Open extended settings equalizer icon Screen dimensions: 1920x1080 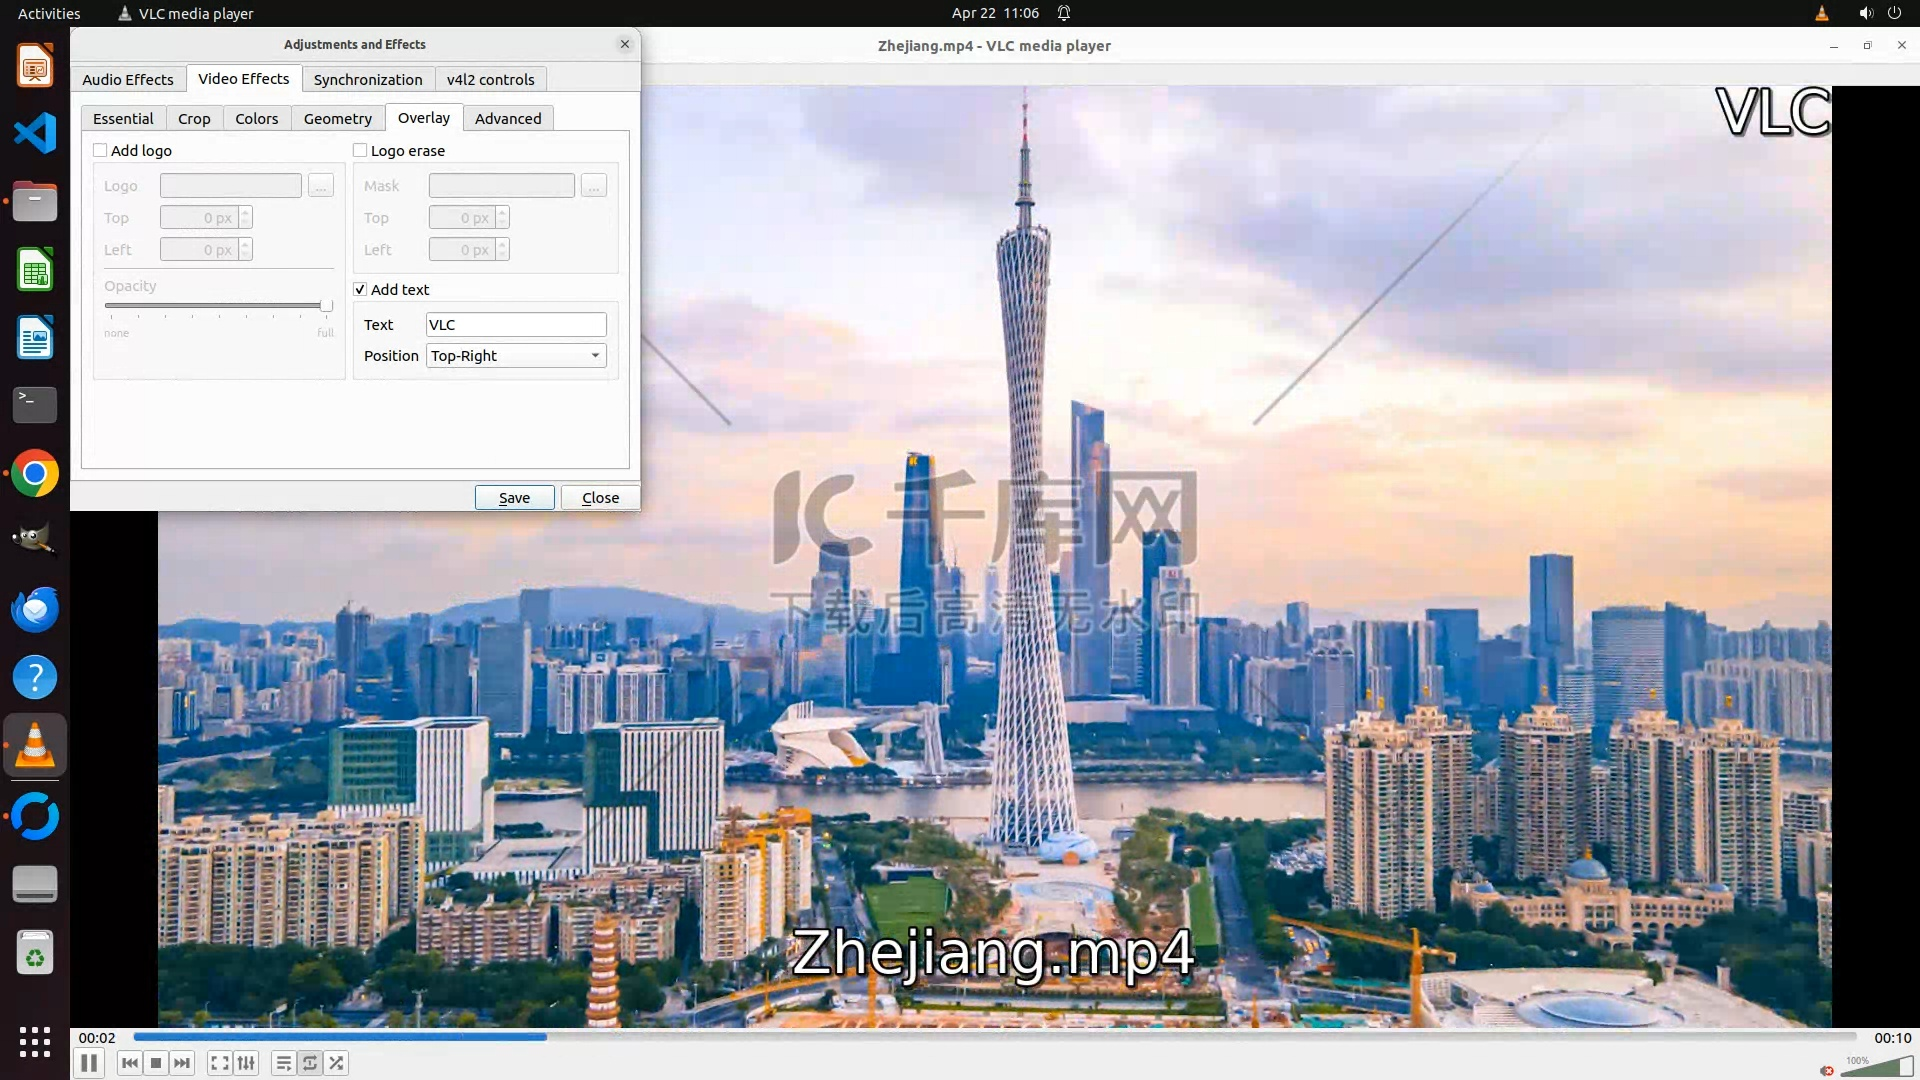246,1063
